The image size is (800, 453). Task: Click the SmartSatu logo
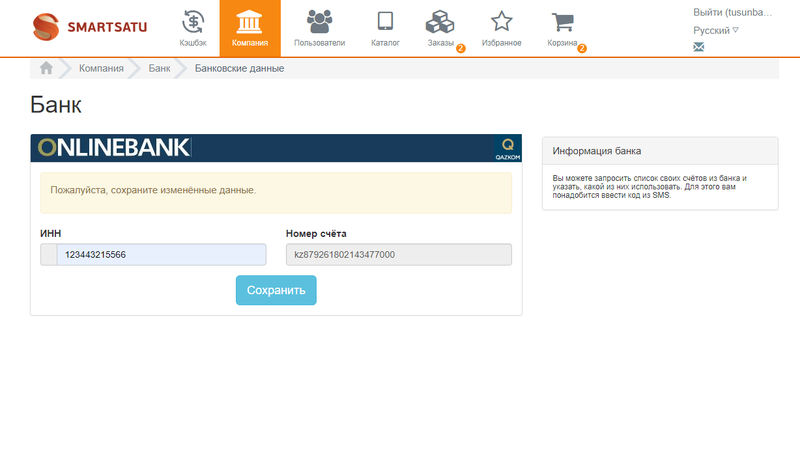[90, 27]
